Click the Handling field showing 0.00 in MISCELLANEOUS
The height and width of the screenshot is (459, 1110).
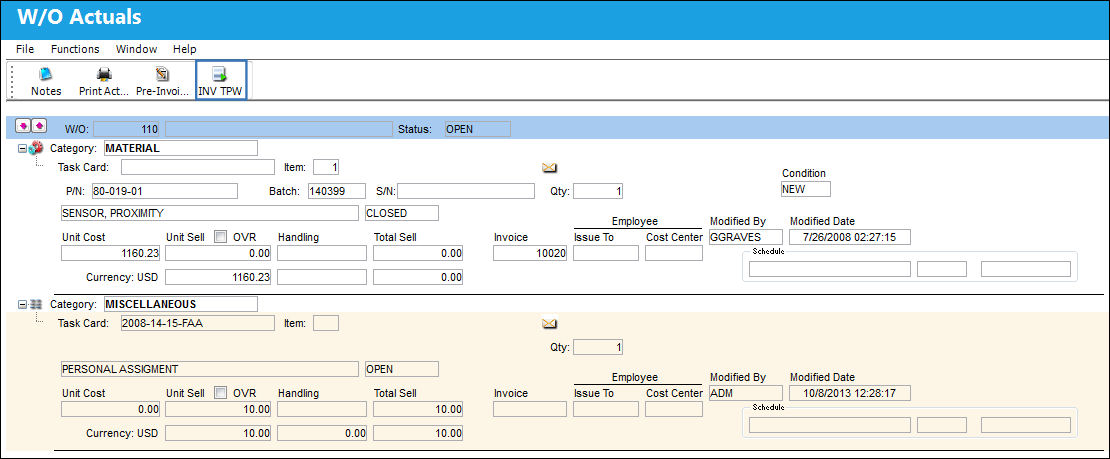[322, 433]
